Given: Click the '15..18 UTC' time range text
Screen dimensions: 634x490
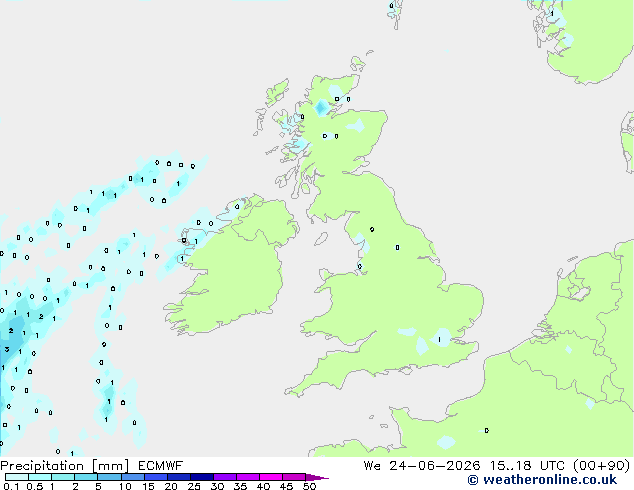Looking at the screenshot, I should 527,466.
